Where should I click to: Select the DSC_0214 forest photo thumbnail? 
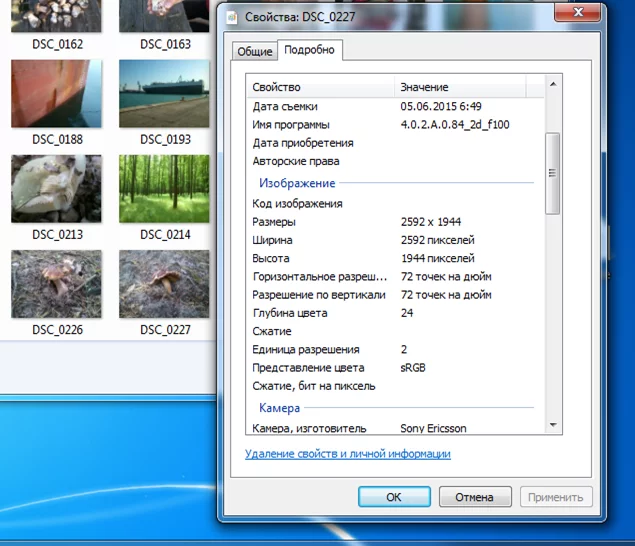click(x=165, y=188)
